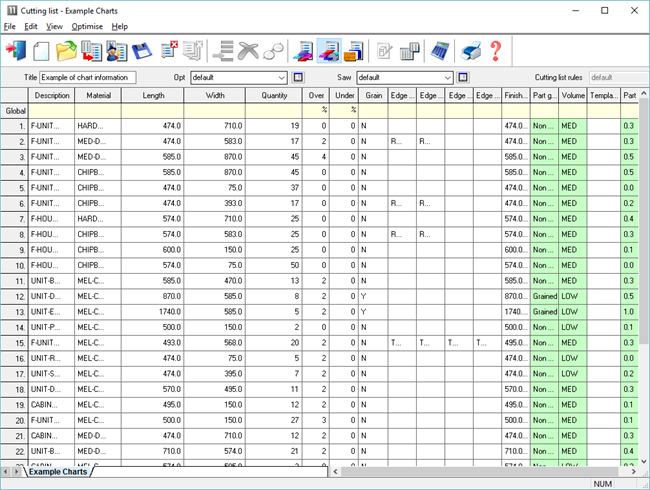Create a new blank cutting list
This screenshot has width=650, height=490.
pyautogui.click(x=42, y=50)
